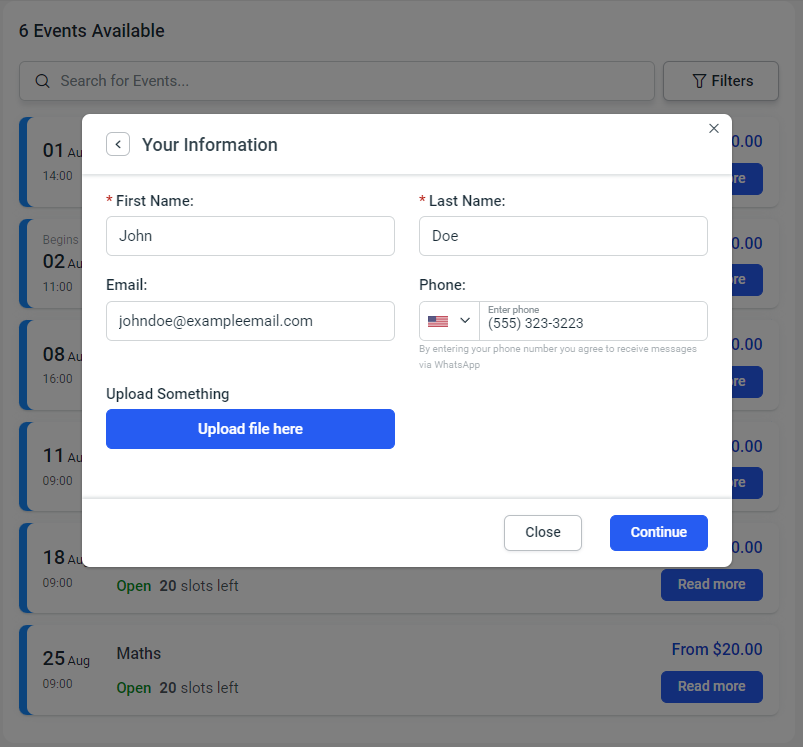Viewport: 803px width, 747px height.
Task: Click the US flag icon in Phone field
Action: pyautogui.click(x=438, y=321)
